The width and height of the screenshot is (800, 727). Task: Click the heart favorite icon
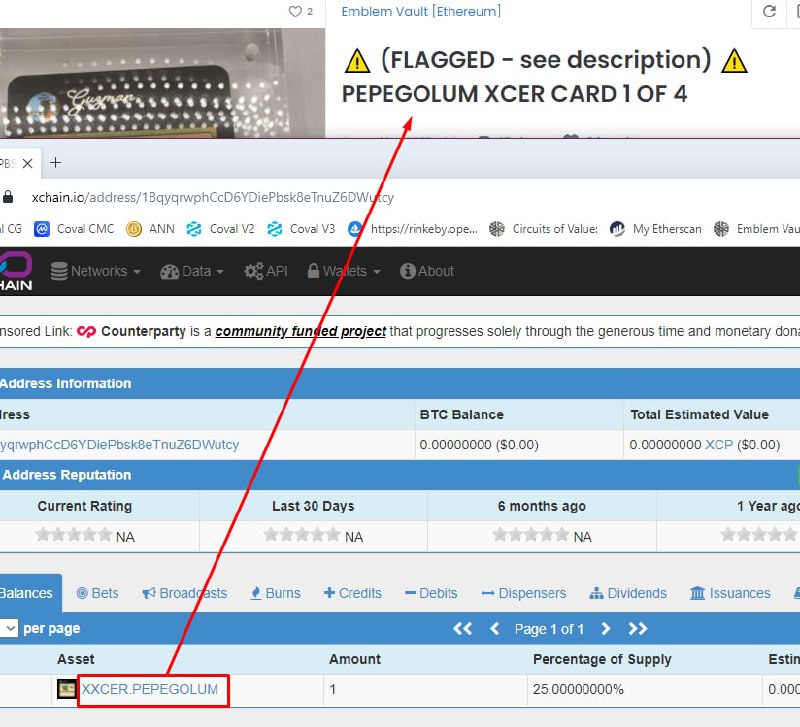tap(295, 11)
